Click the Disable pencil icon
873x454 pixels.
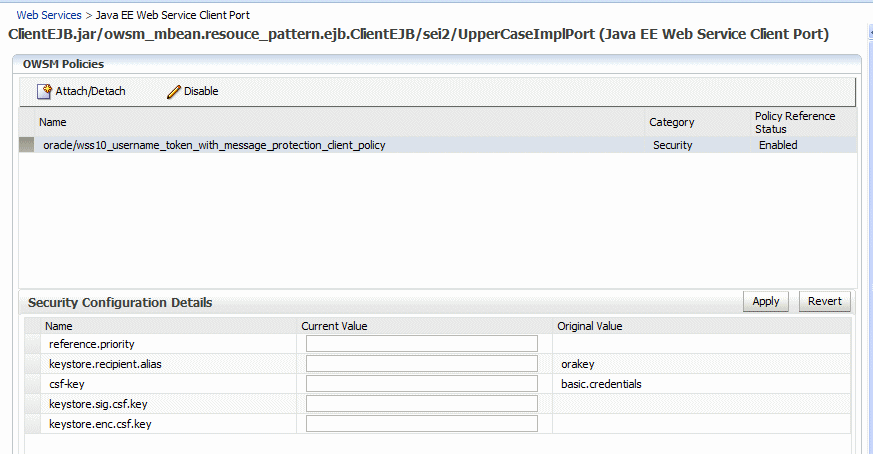pyautogui.click(x=174, y=92)
